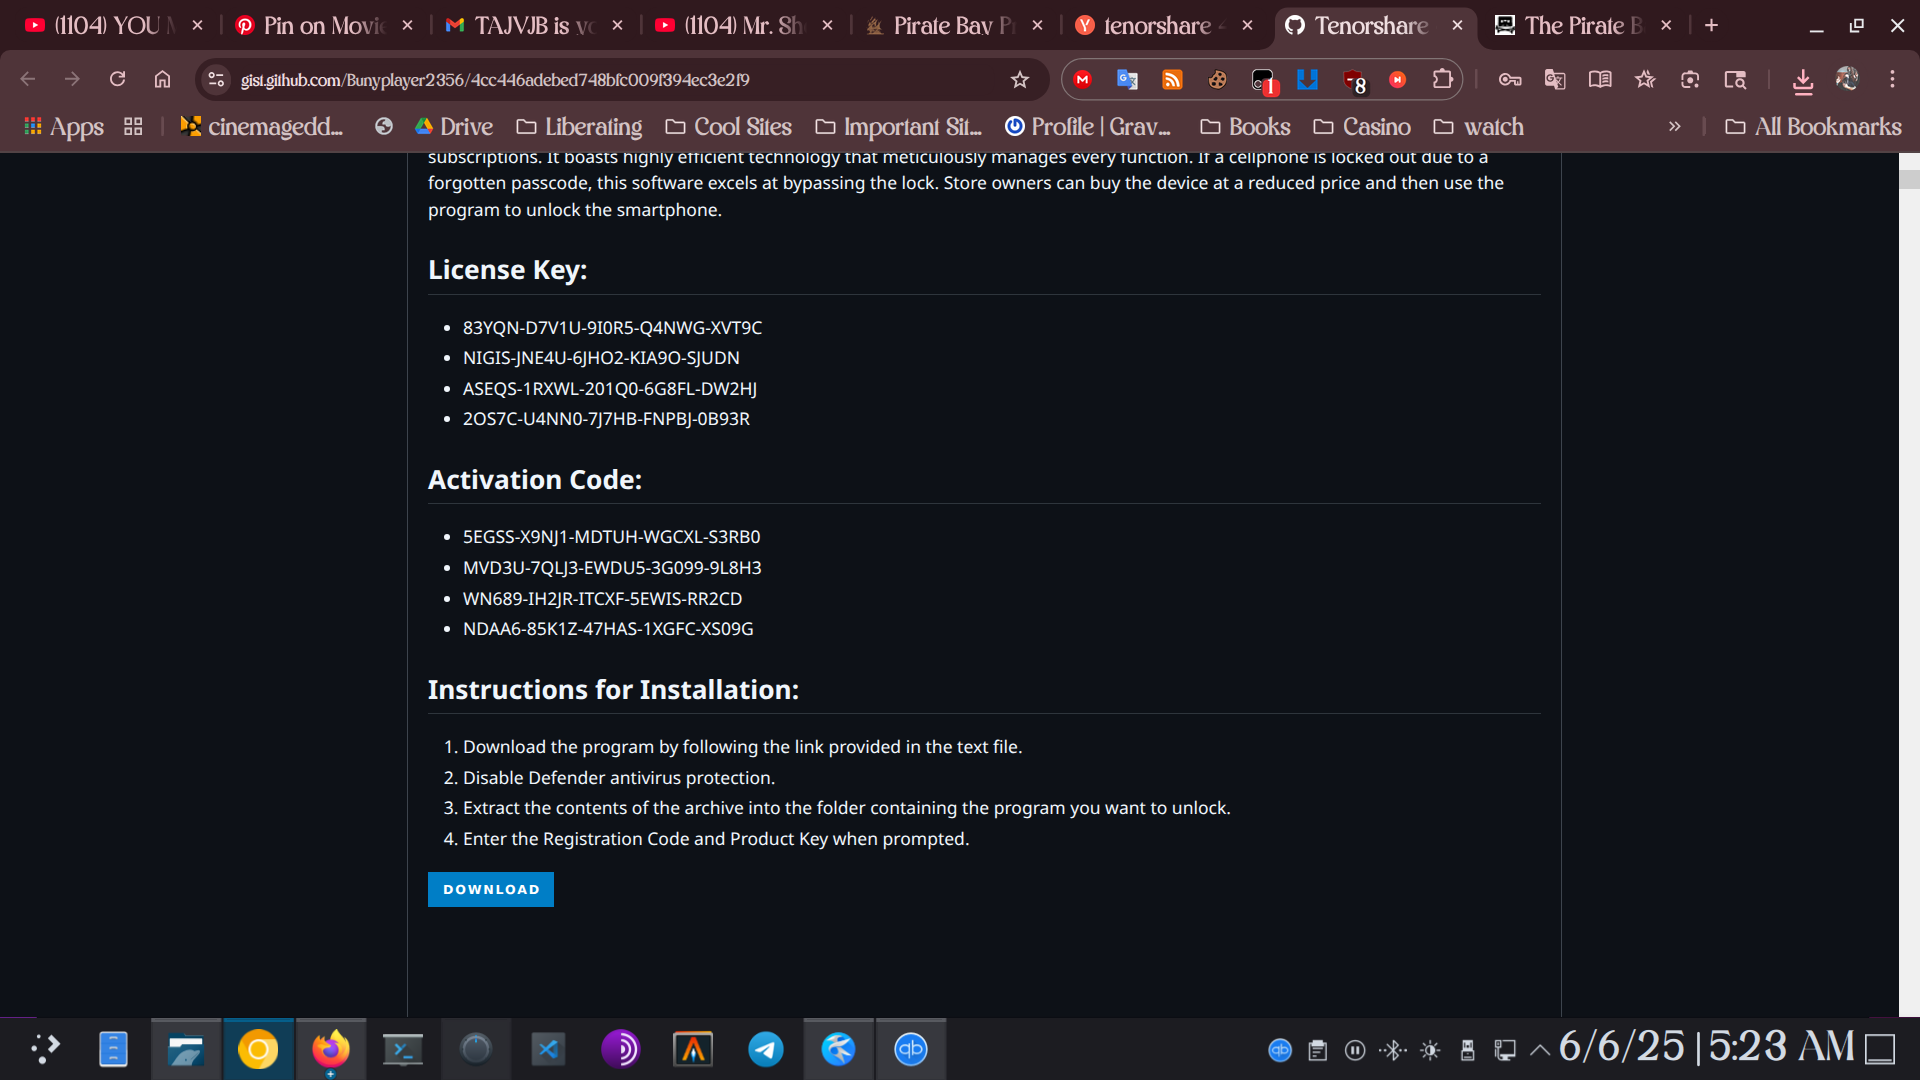The image size is (1920, 1080).
Task: Open the RSS feed extension icon
Action: click(1172, 80)
